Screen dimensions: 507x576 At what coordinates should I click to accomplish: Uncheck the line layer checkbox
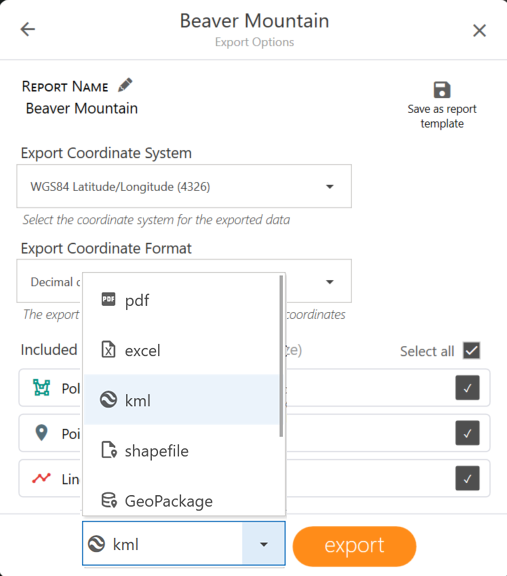point(467,478)
